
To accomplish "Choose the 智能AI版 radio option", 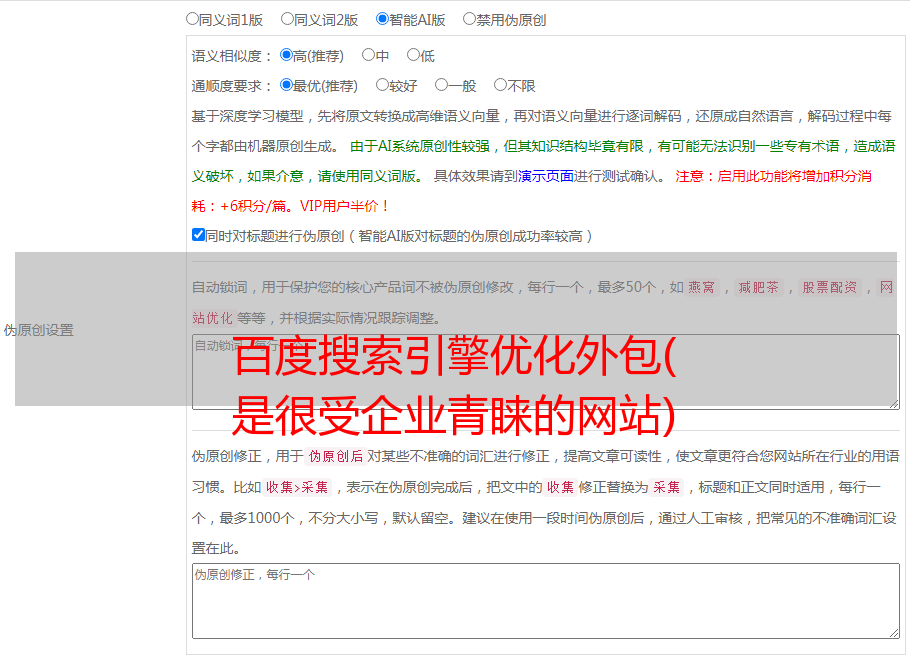I will [382, 19].
